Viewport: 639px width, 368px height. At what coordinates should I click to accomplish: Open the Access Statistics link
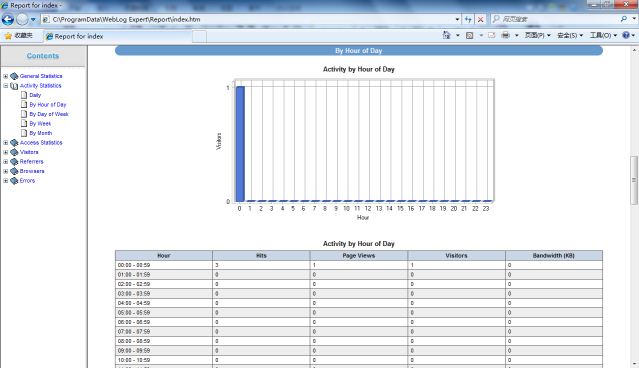click(x=41, y=143)
